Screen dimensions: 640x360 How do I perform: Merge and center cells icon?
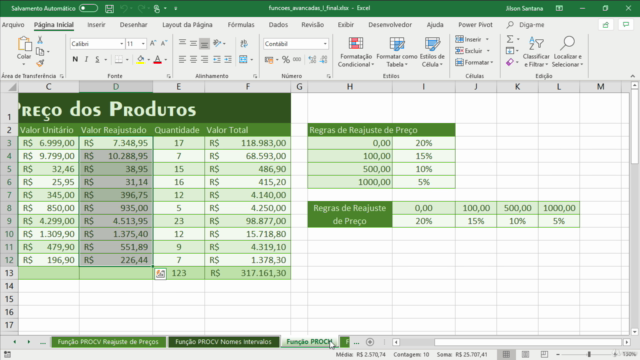(x=243, y=60)
